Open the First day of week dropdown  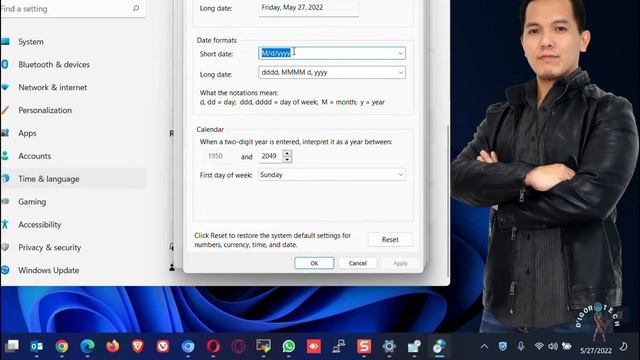[400, 175]
